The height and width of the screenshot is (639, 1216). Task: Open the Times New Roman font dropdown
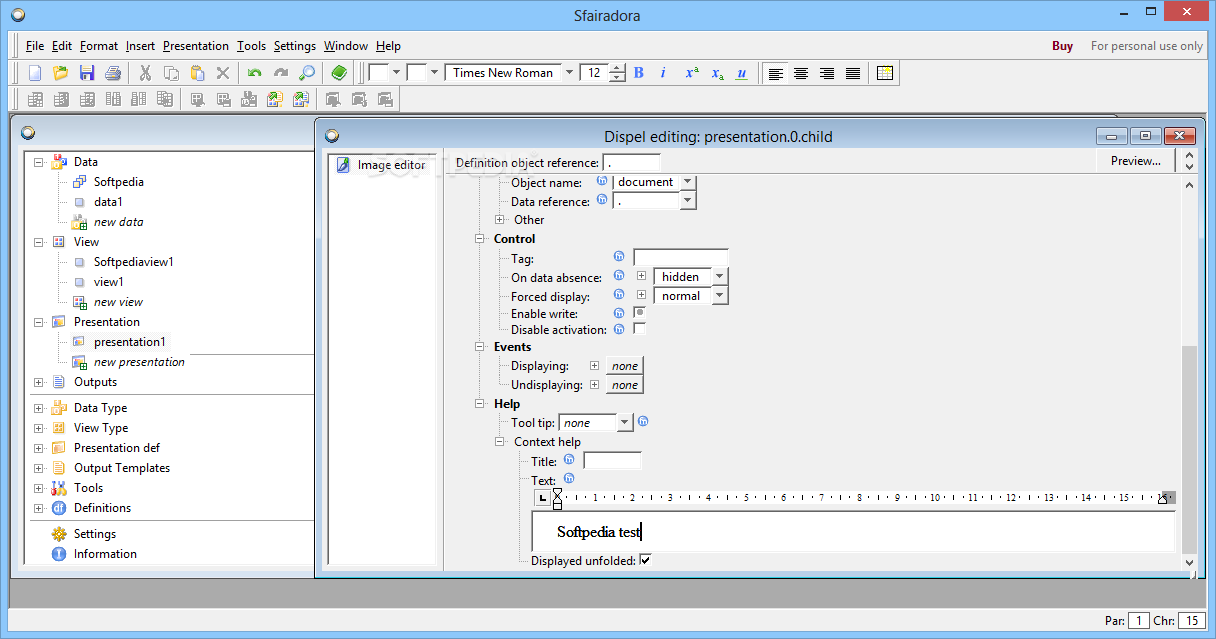[569, 73]
